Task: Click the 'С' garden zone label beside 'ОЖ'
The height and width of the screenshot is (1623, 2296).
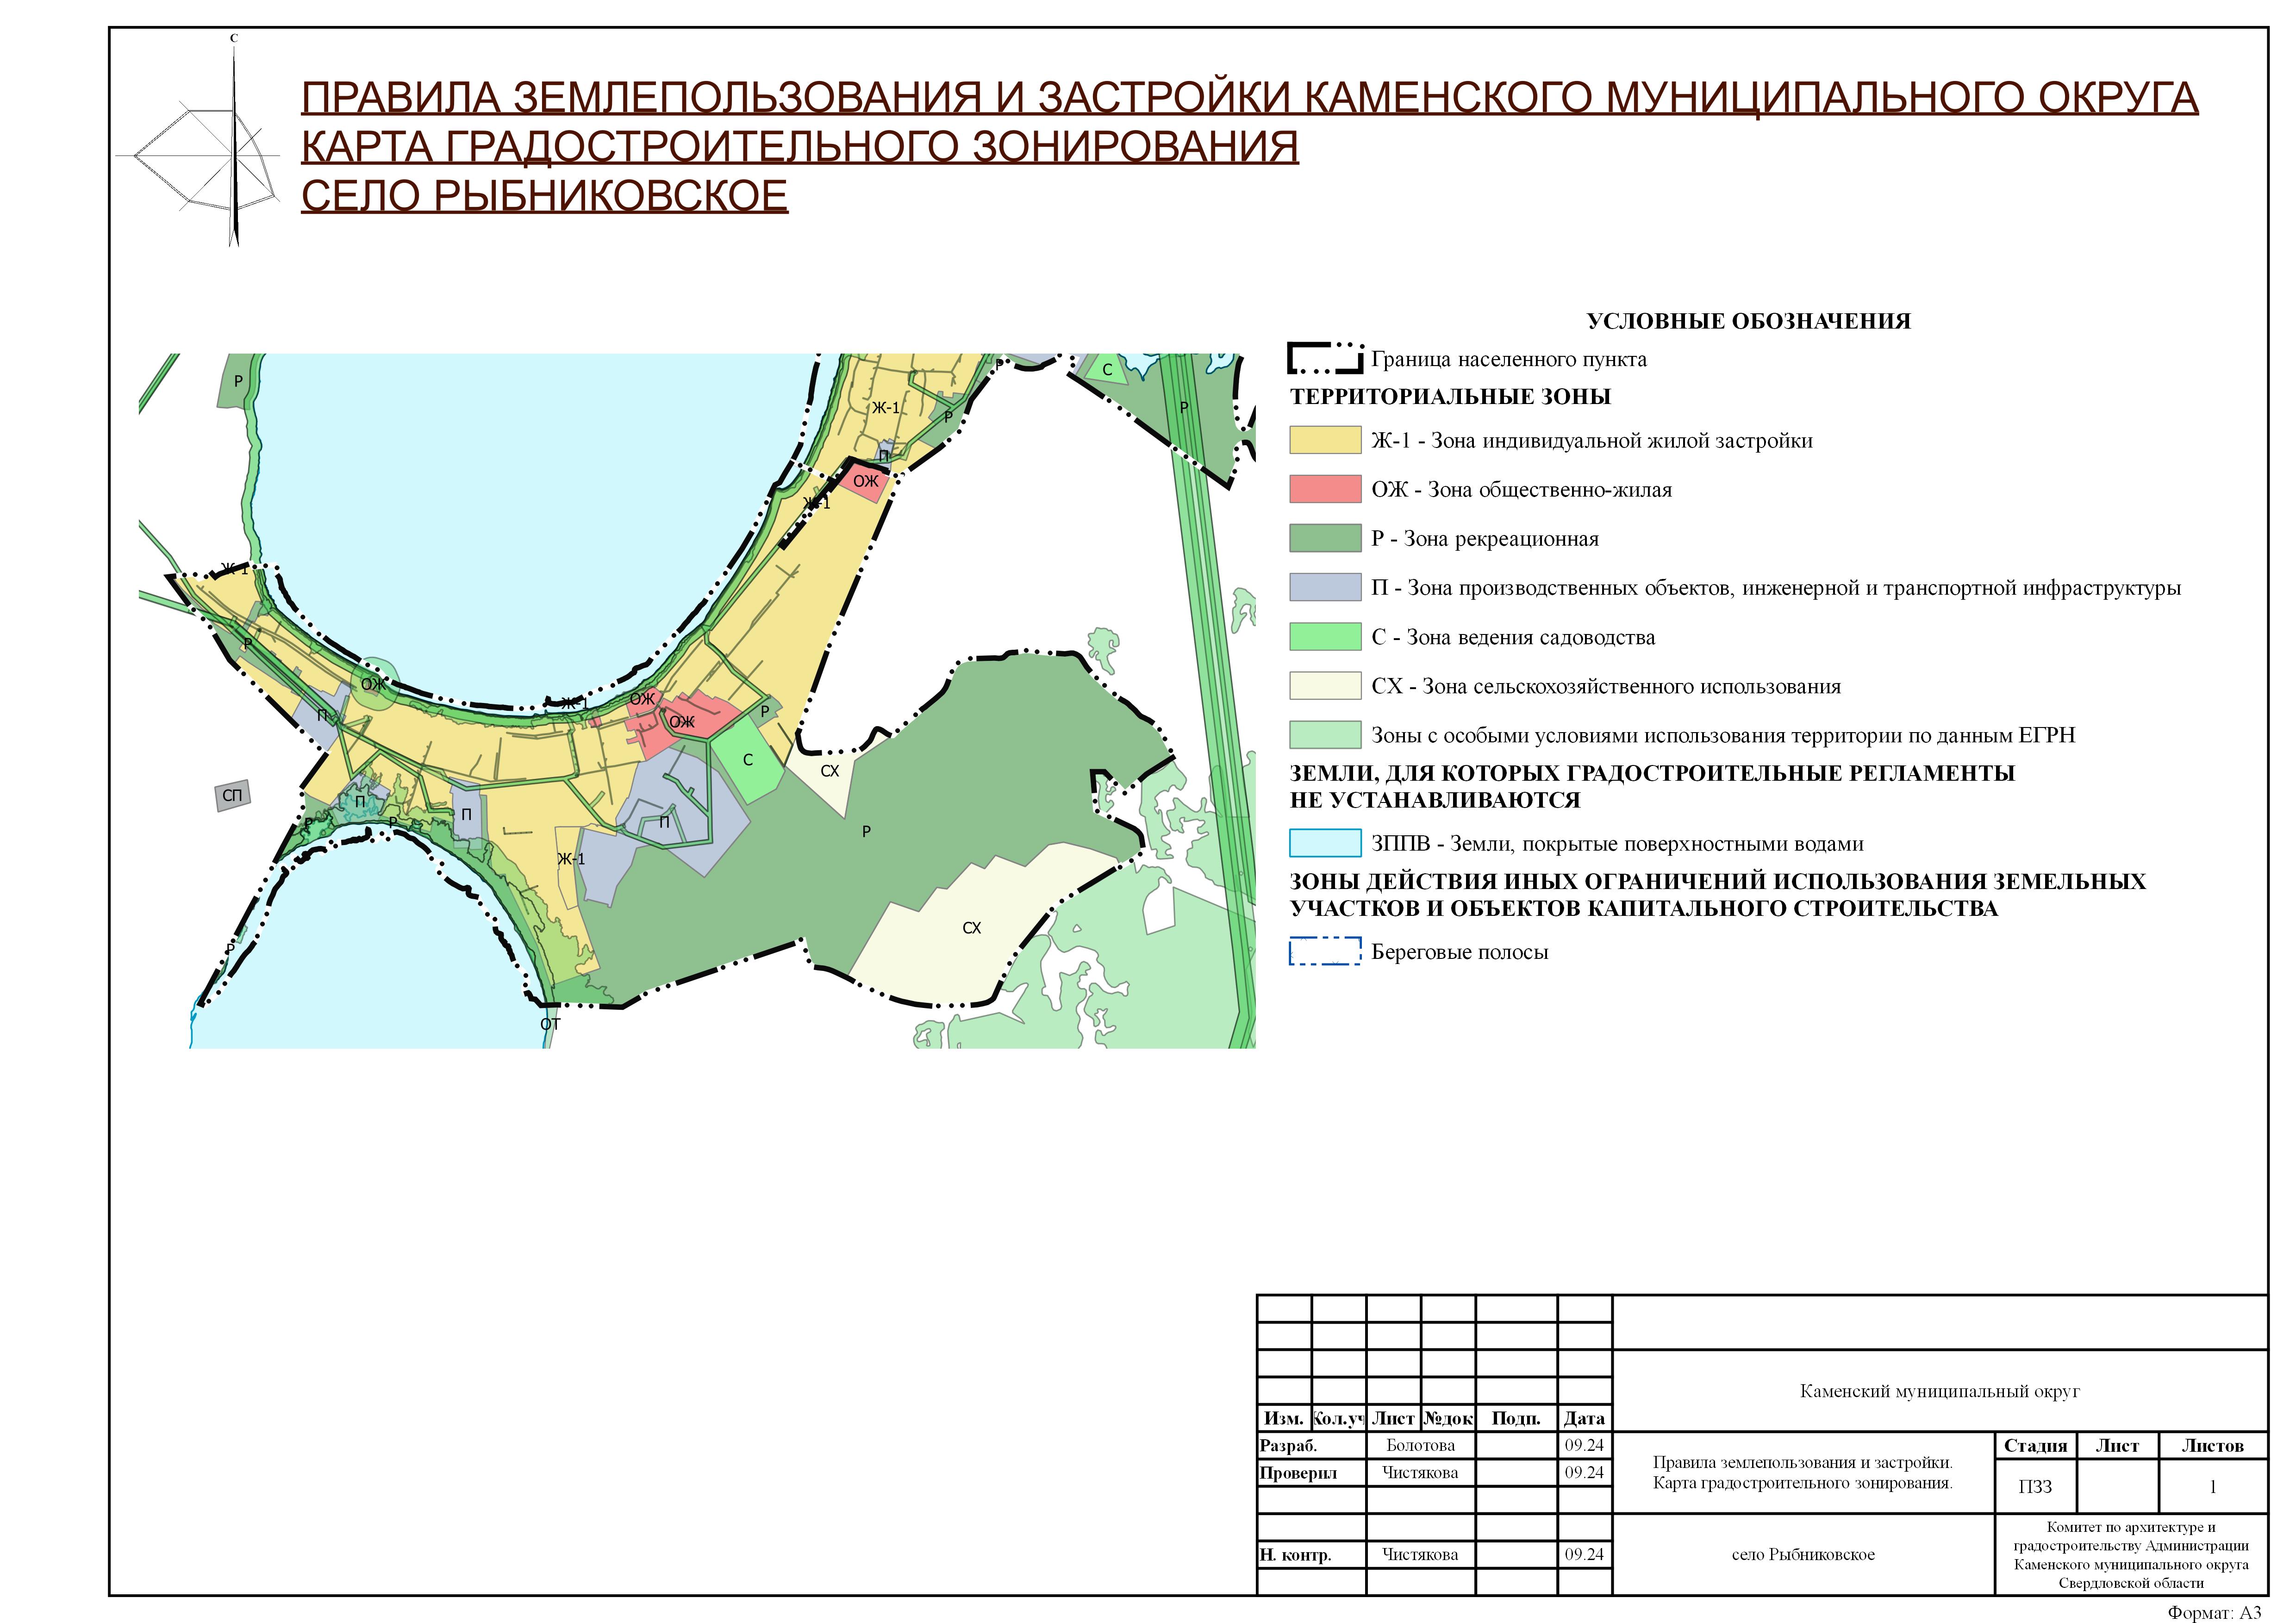Action: (747, 760)
